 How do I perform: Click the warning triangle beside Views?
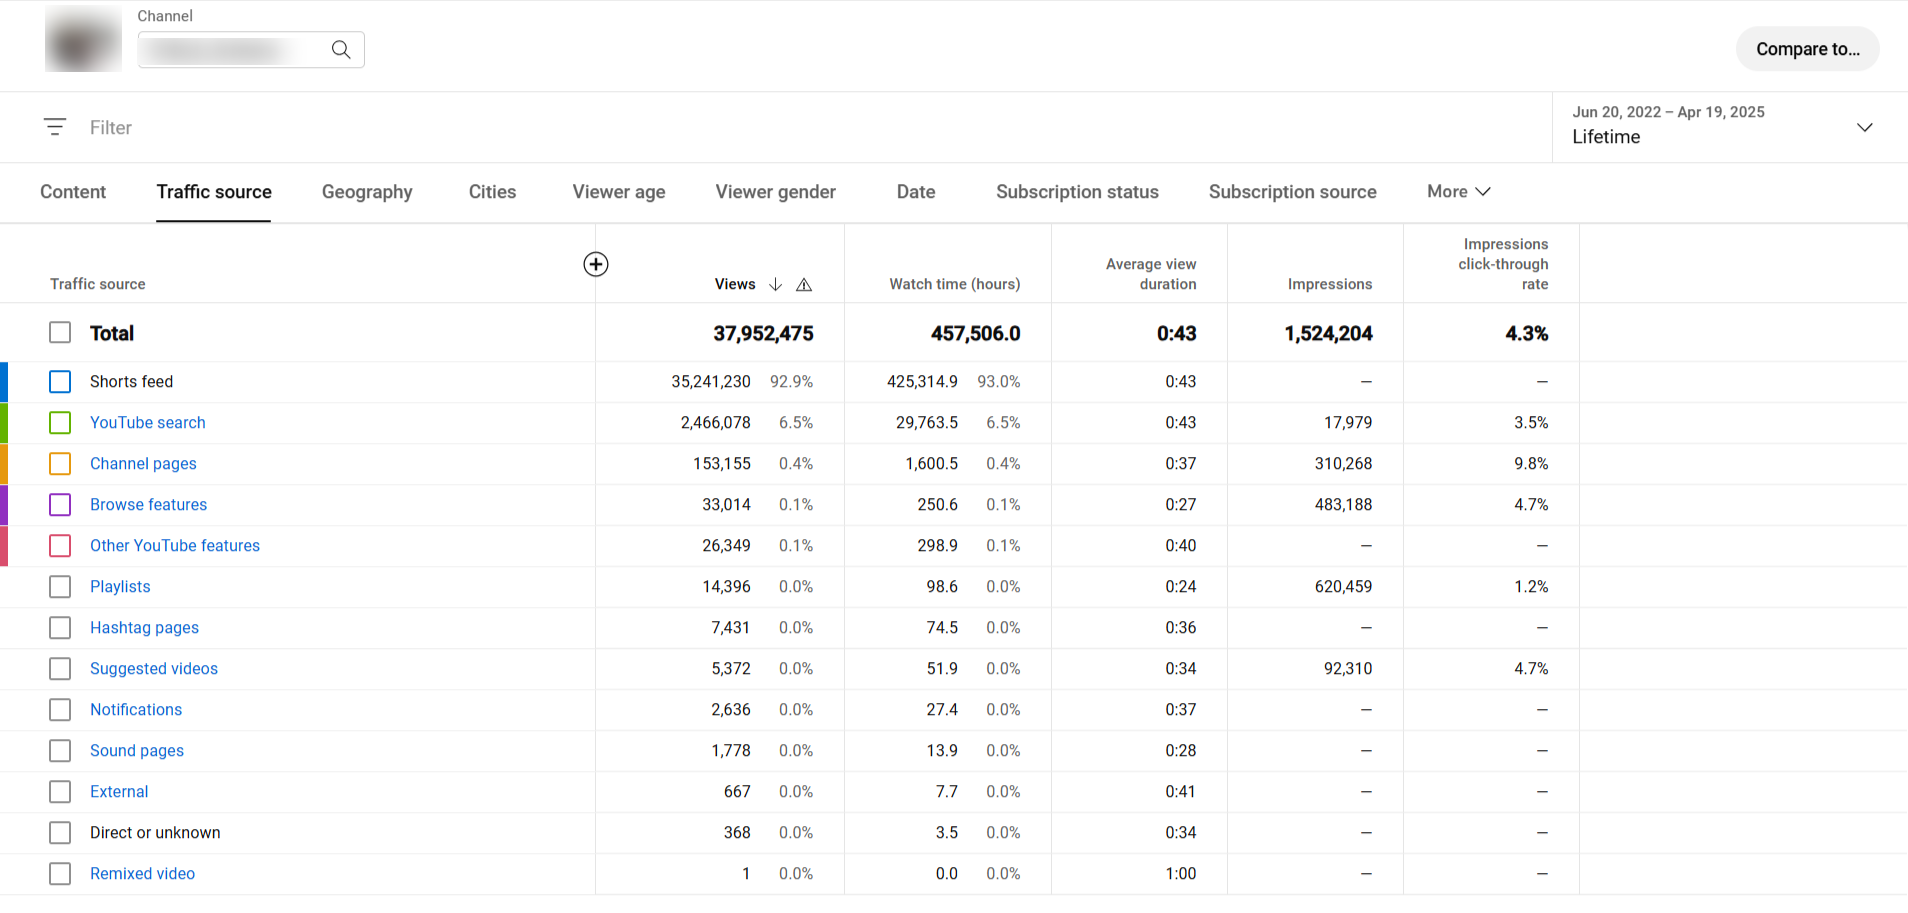[804, 285]
